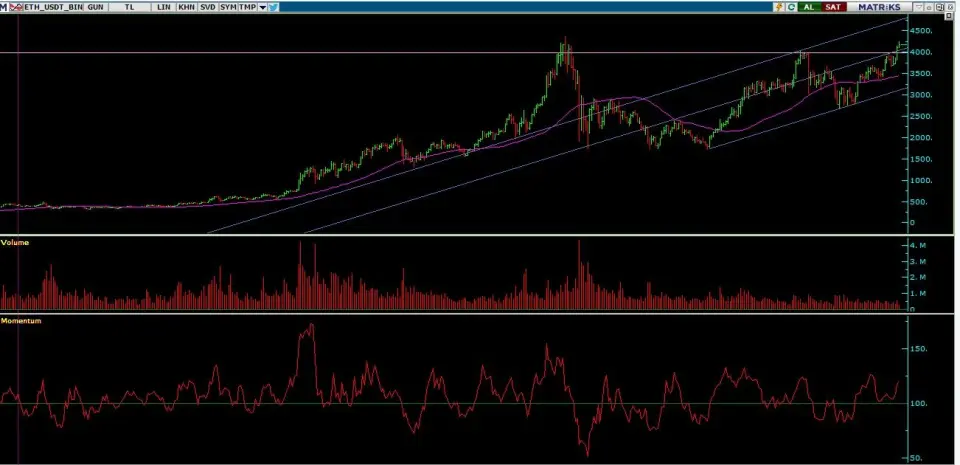
Task: Open the GUN period dropdown
Action: [x=95, y=6]
